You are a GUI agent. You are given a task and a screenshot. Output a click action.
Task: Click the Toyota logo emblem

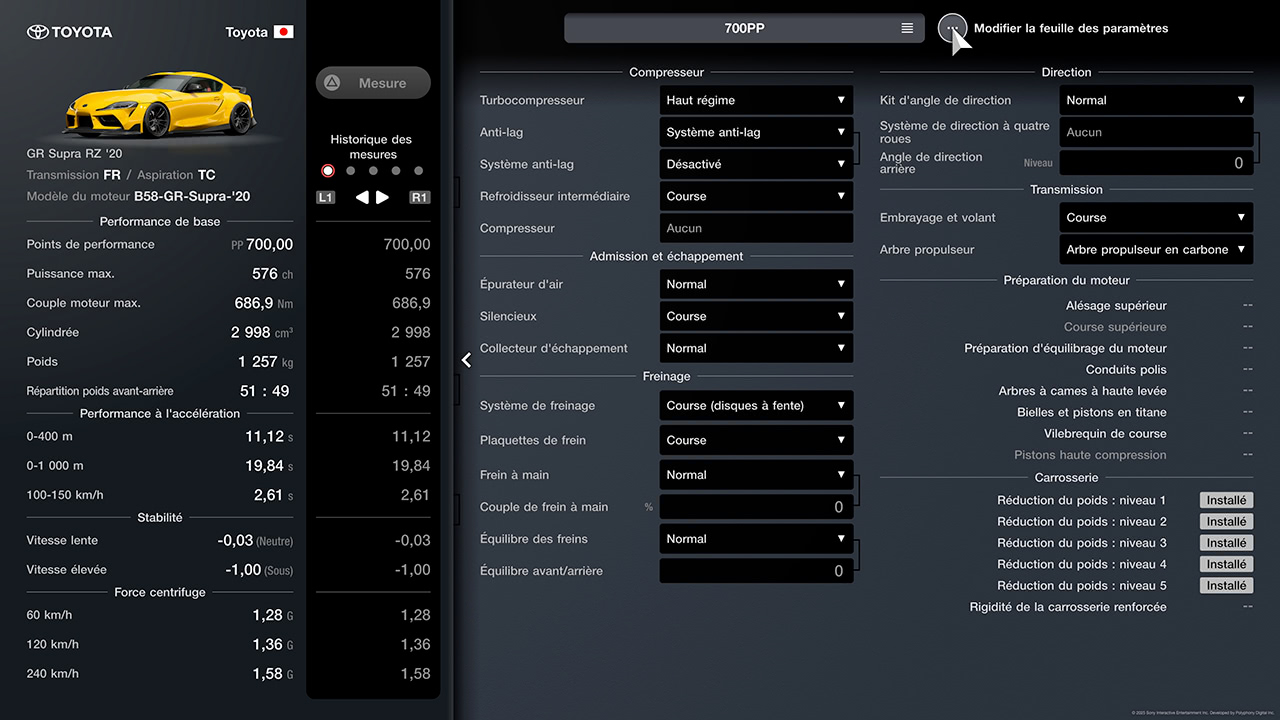(x=37, y=32)
